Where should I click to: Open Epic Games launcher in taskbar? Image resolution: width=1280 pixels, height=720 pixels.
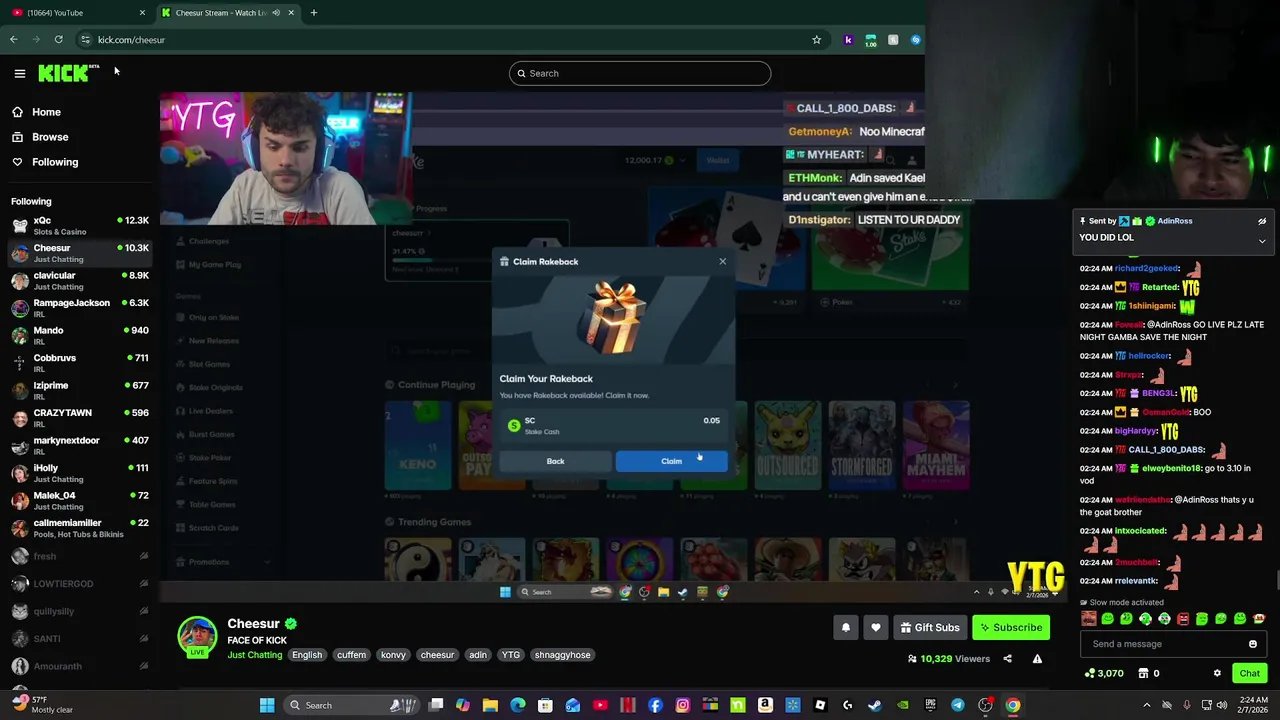(930, 705)
